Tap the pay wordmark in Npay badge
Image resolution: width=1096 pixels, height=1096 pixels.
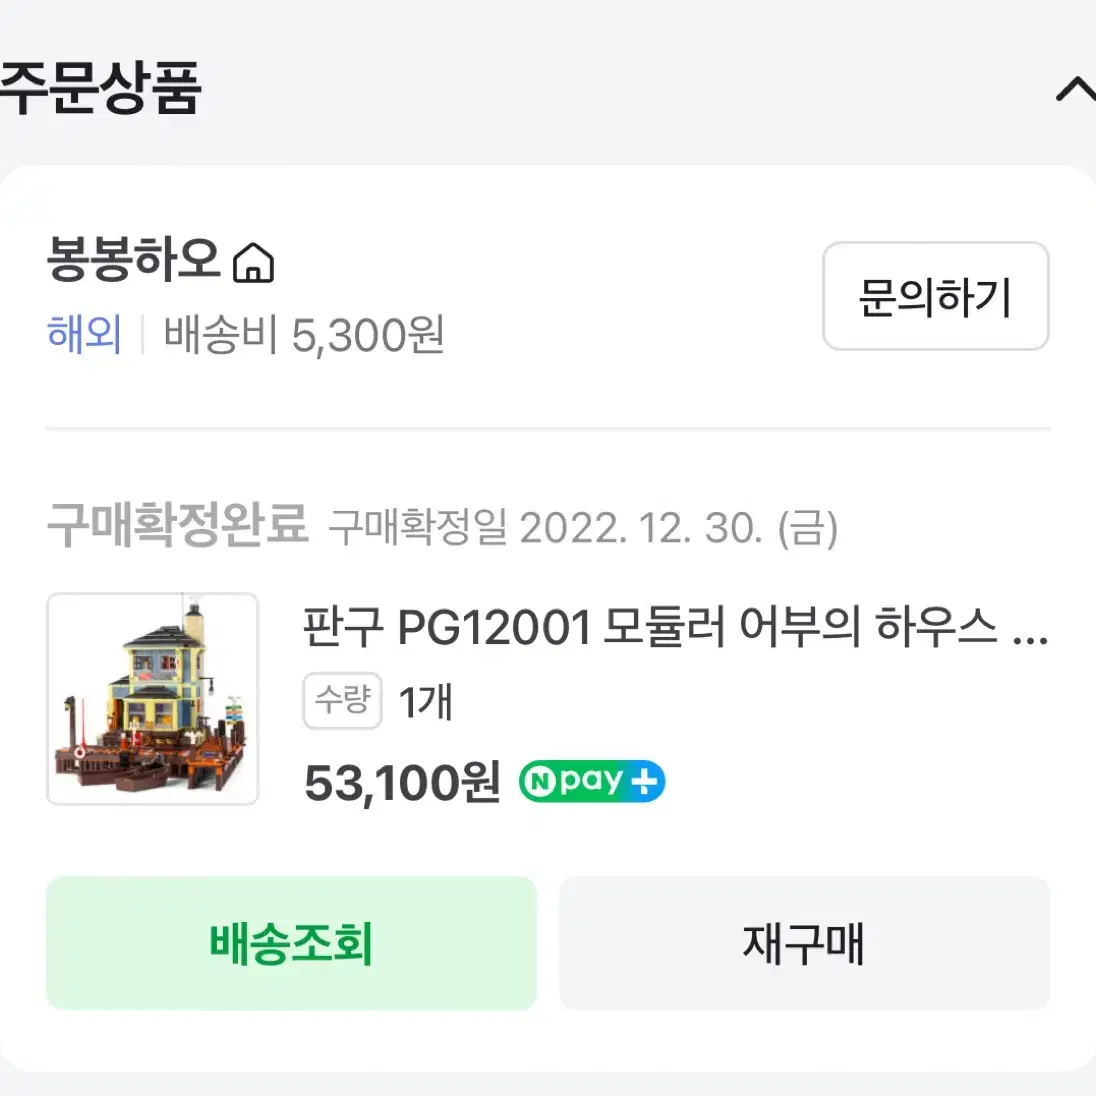[591, 781]
